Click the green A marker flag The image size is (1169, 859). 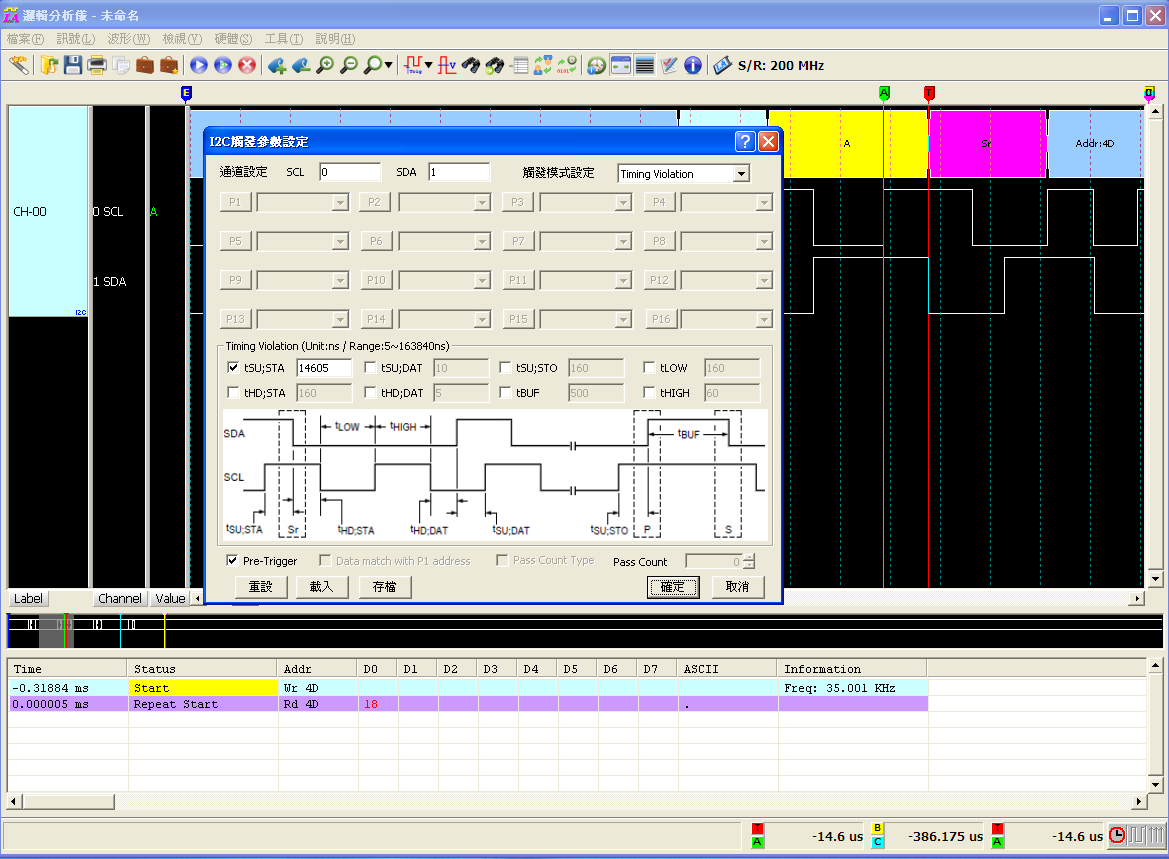[x=883, y=93]
